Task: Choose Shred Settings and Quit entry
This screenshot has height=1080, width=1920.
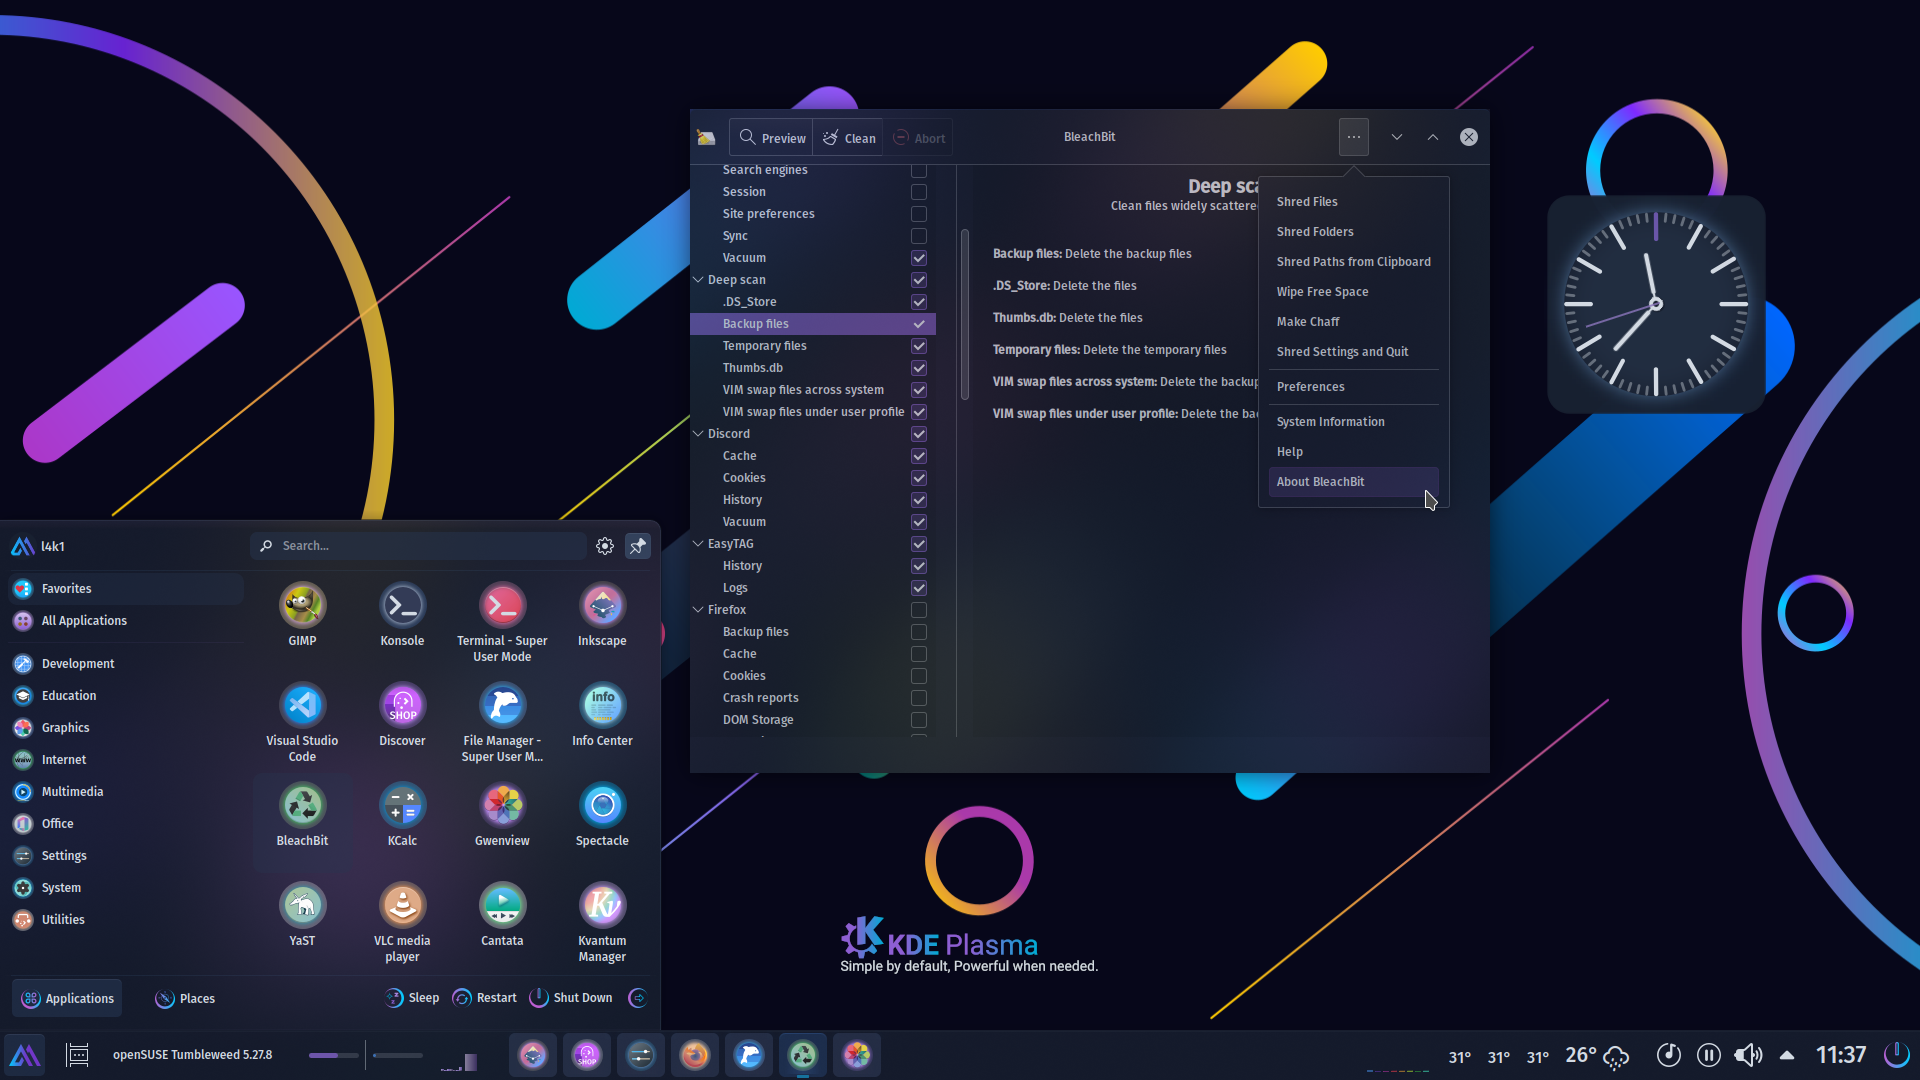Action: coord(1353,352)
